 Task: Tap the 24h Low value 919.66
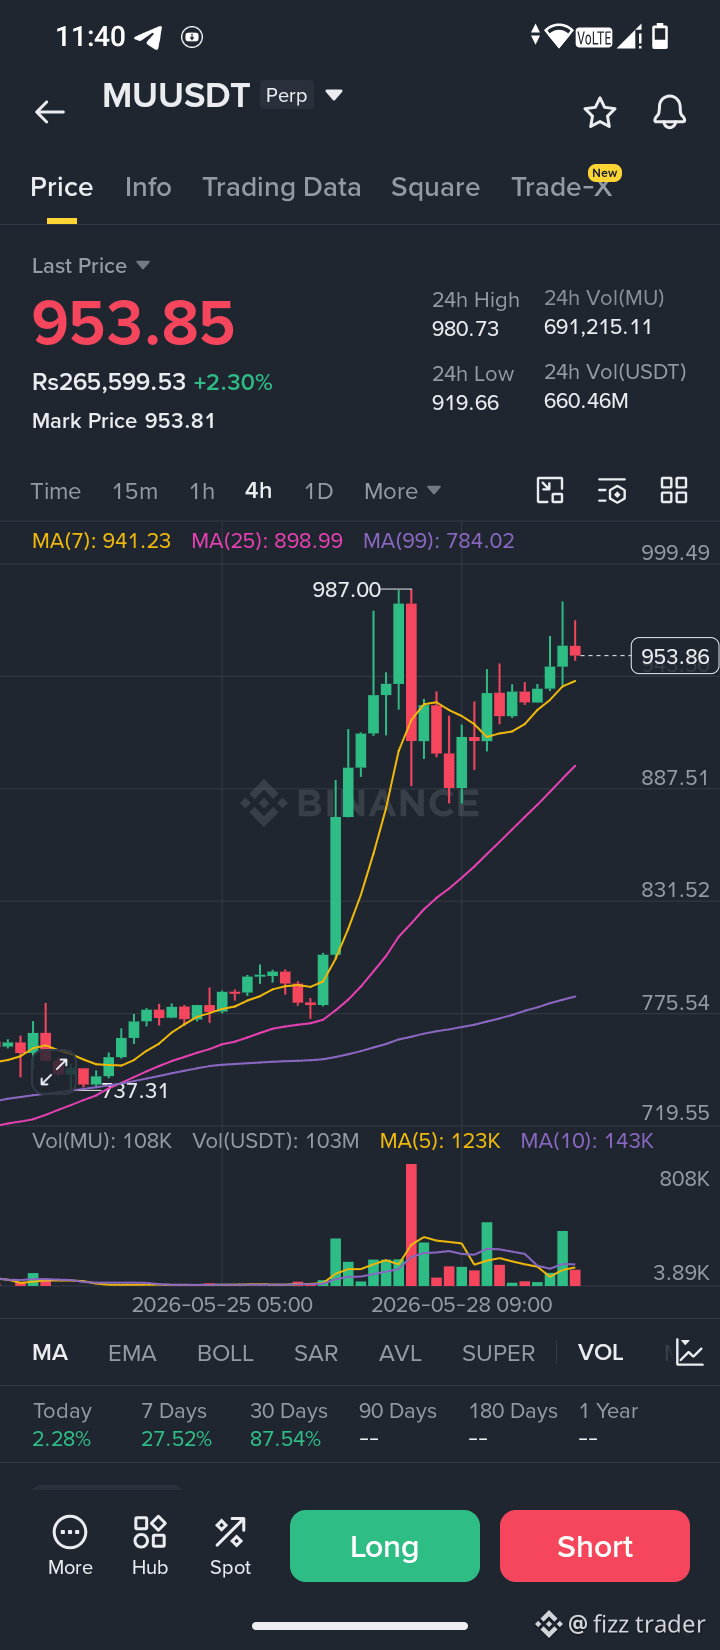click(465, 403)
